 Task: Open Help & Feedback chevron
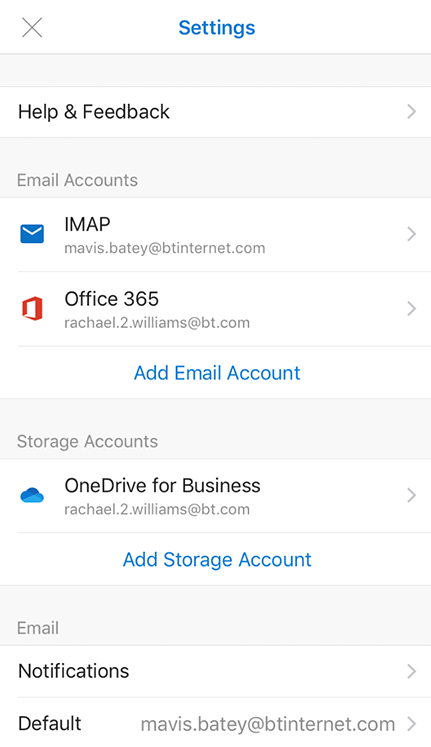tap(411, 112)
